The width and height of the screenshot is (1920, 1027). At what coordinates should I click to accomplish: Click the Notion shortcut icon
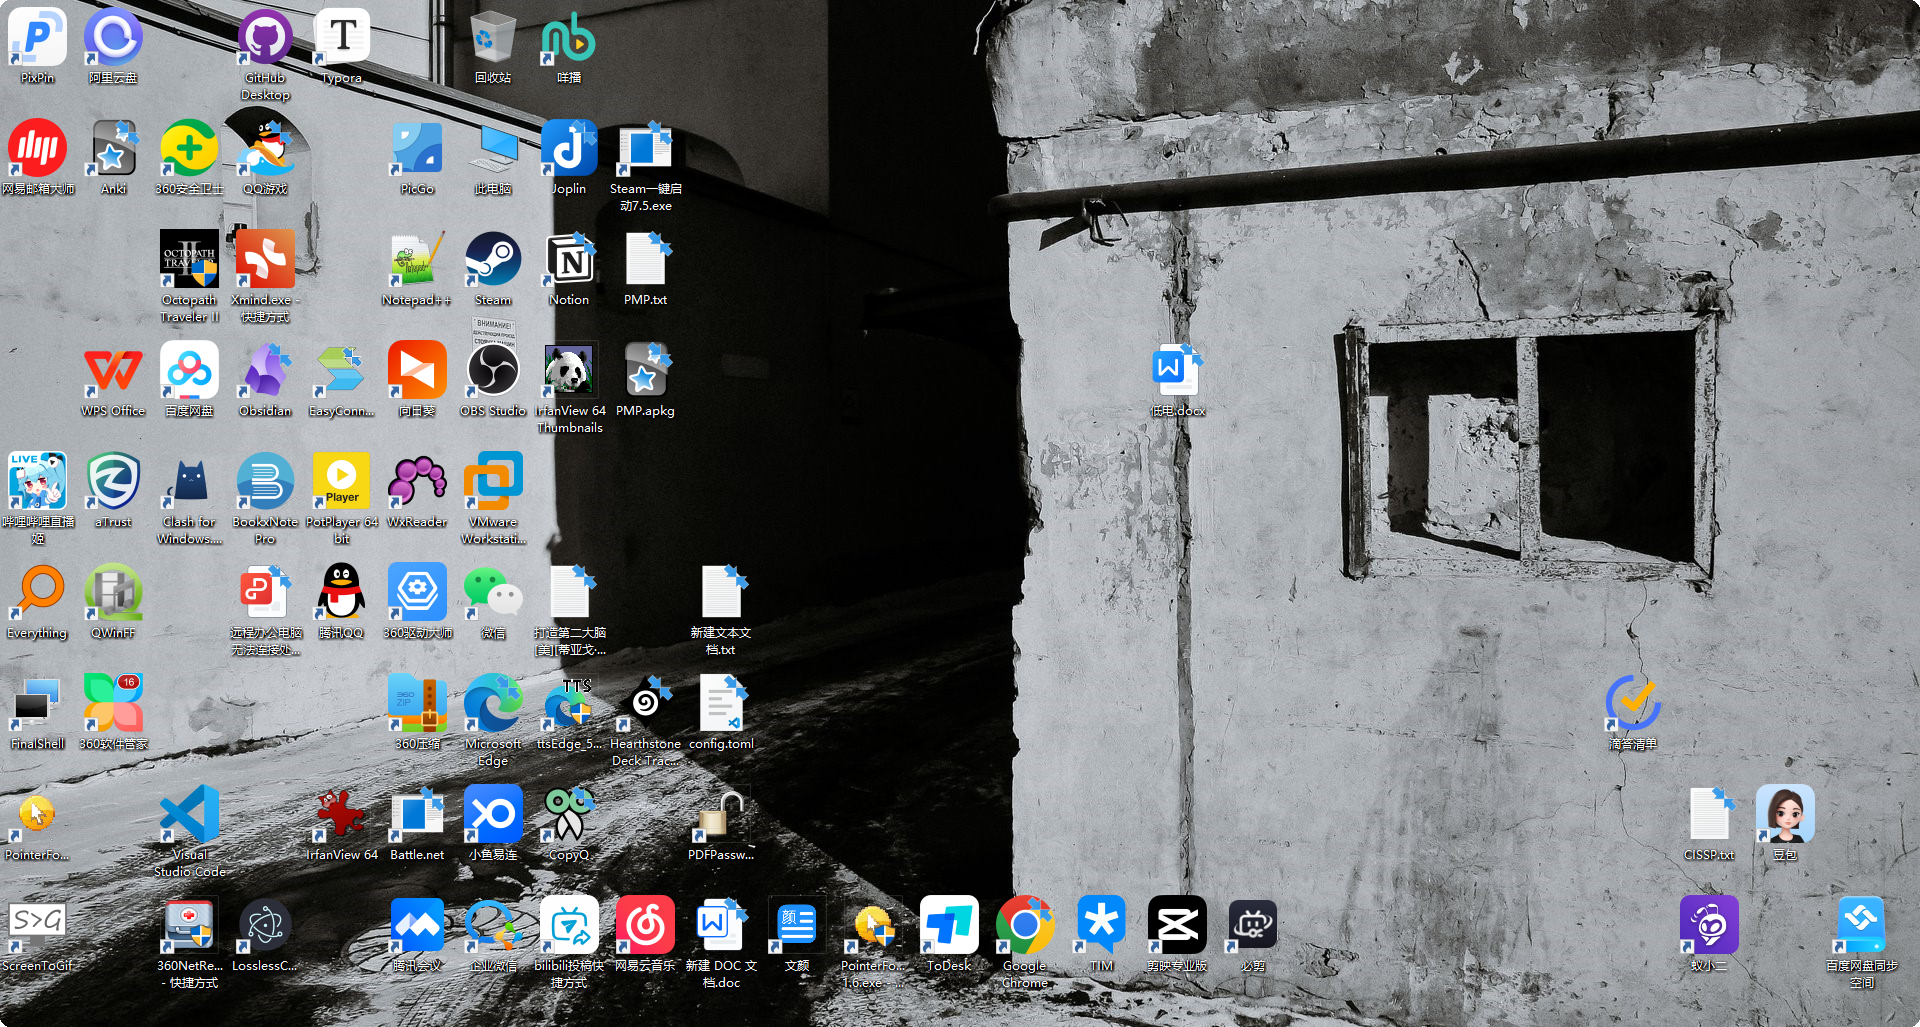[x=569, y=261]
